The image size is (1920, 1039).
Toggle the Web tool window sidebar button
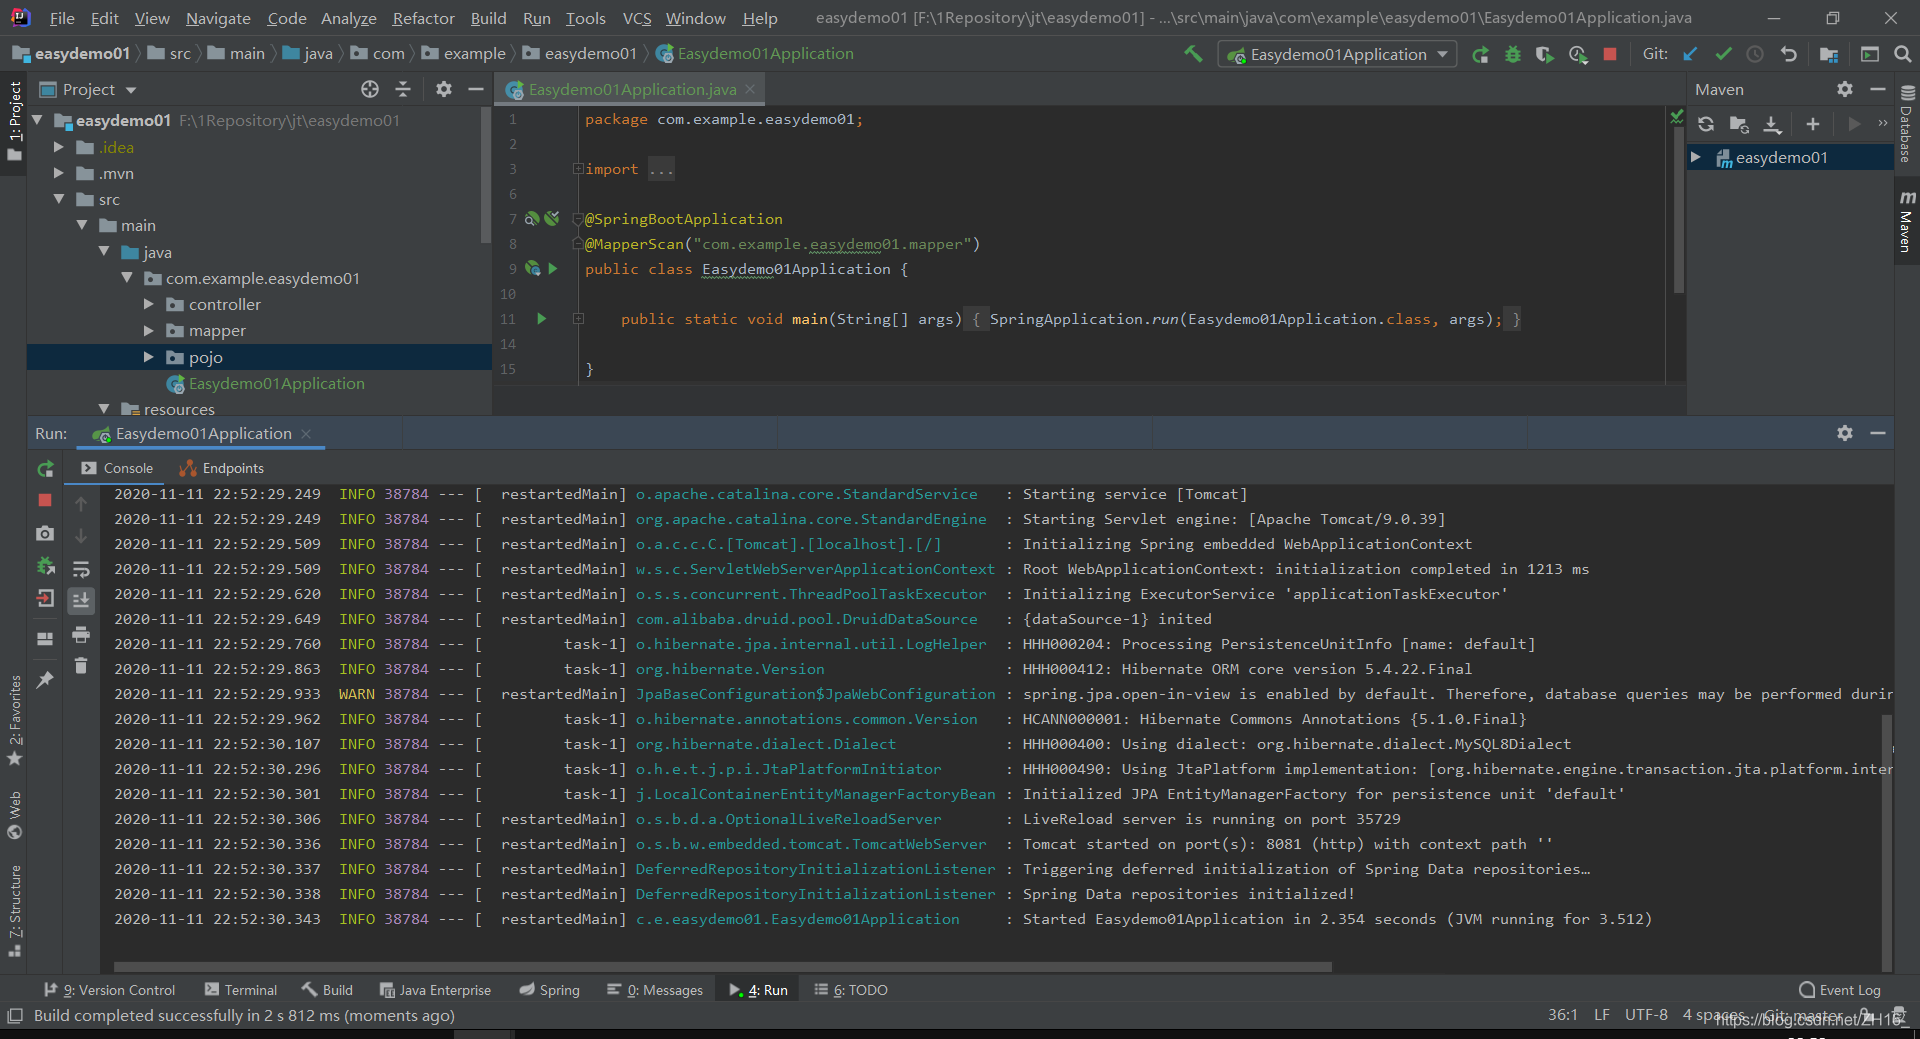[x=14, y=815]
